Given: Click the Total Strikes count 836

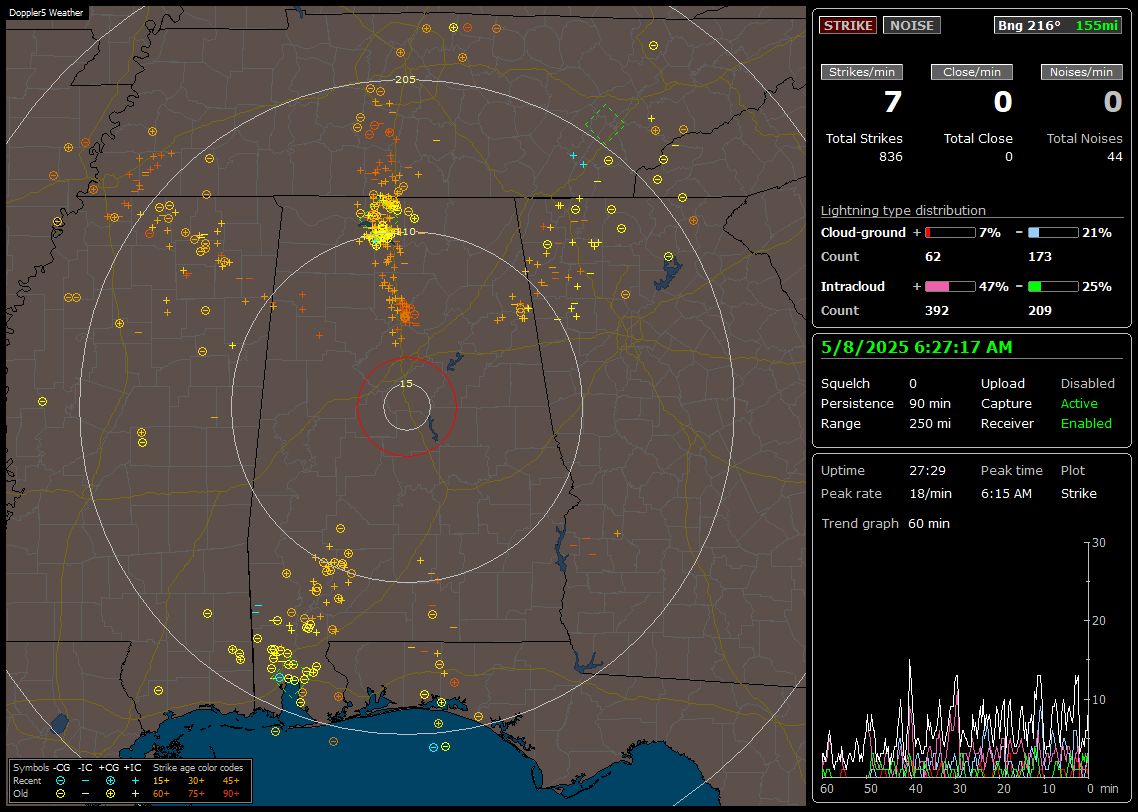Looking at the screenshot, I should 891,157.
